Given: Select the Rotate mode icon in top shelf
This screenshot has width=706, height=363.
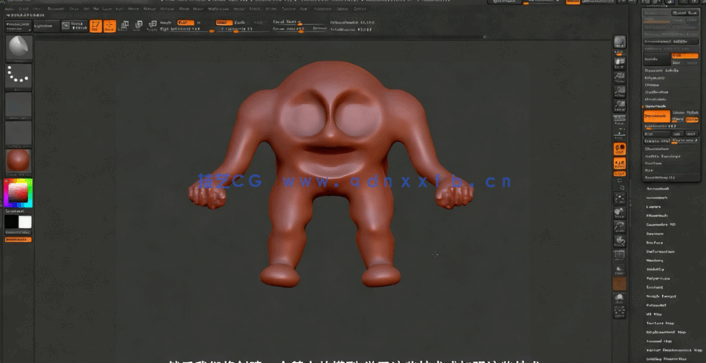Looking at the screenshot, I should click(152, 26).
